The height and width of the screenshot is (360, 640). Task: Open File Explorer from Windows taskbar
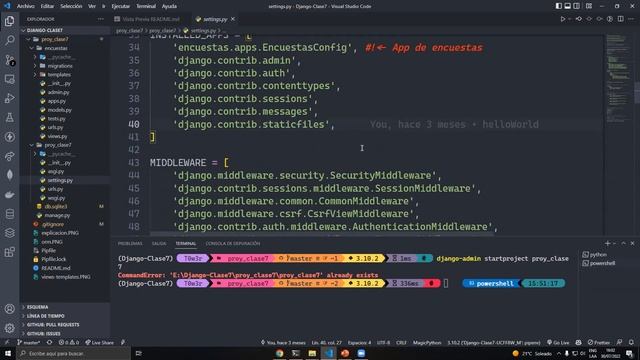click(312, 353)
